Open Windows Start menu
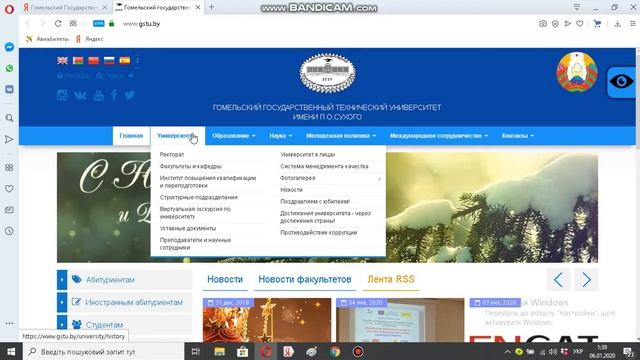 coord(11,351)
